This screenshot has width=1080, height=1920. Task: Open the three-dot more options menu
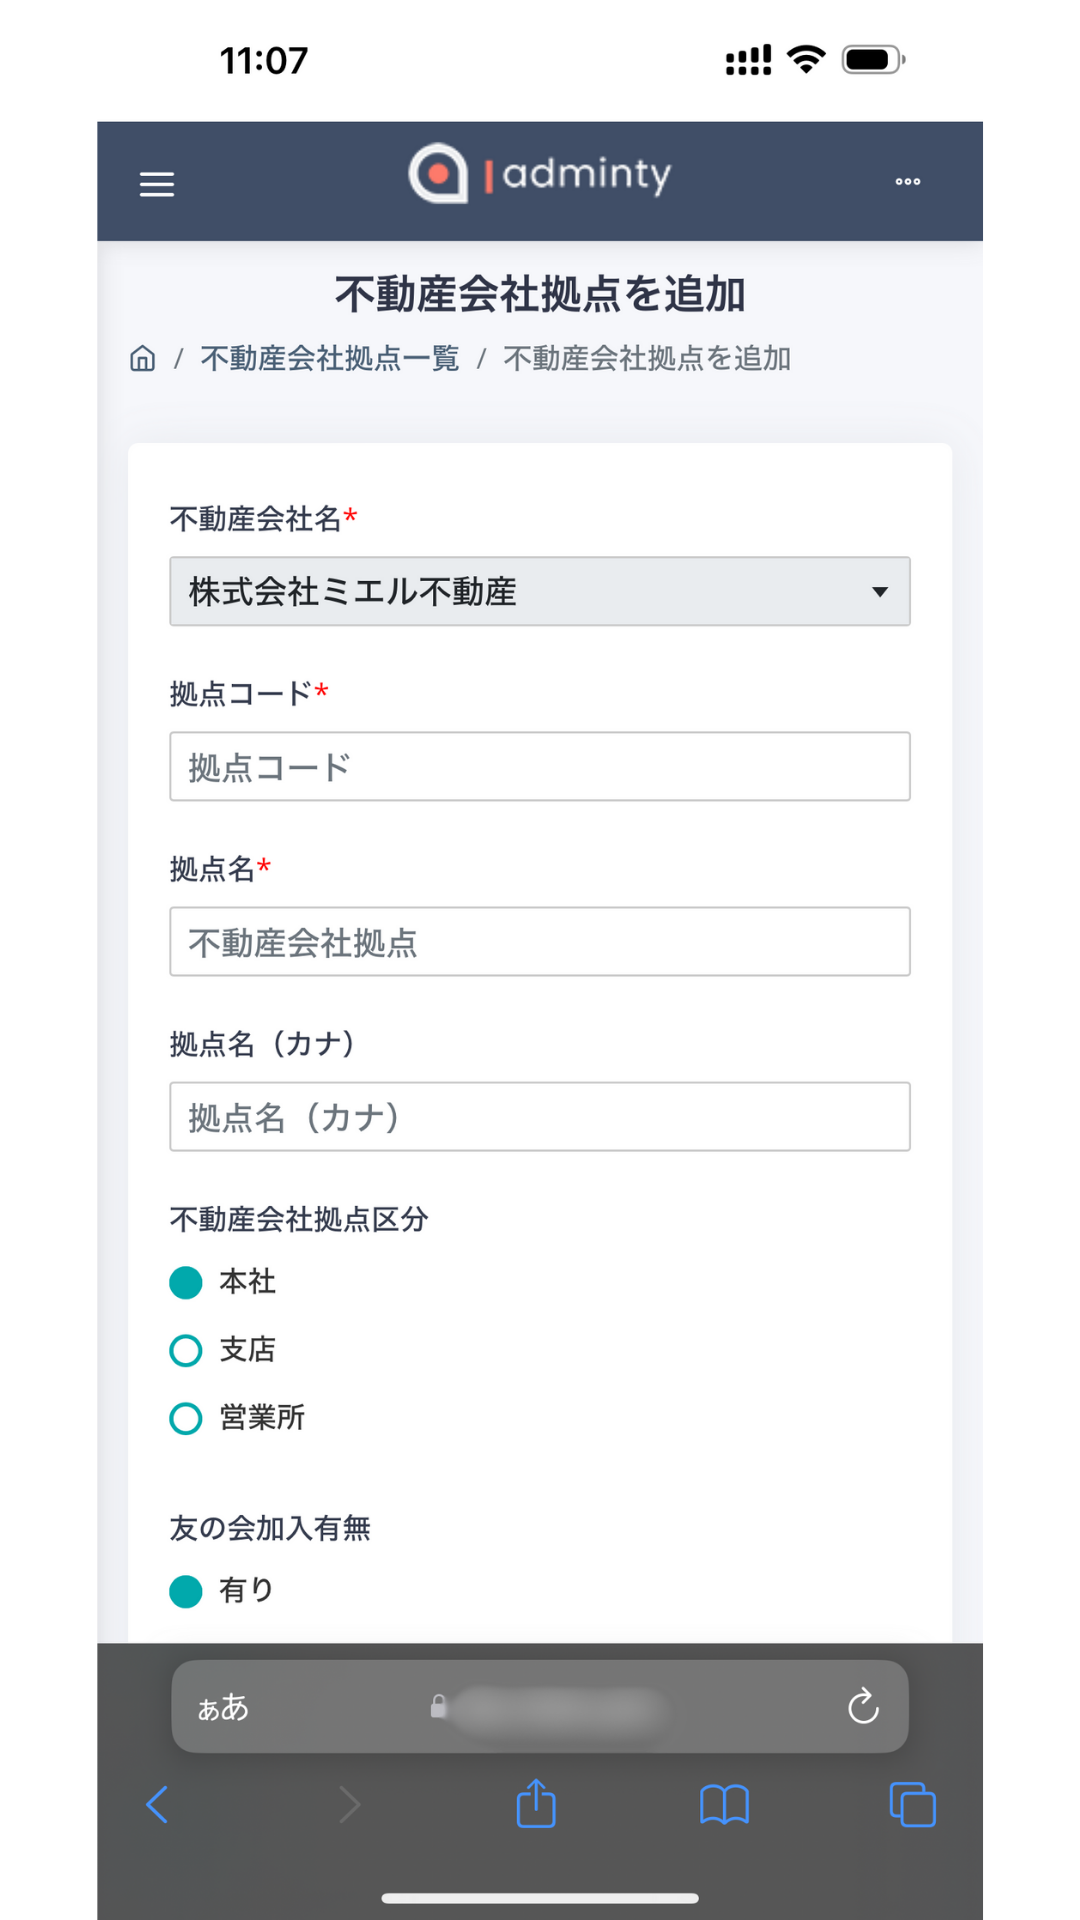click(x=907, y=182)
